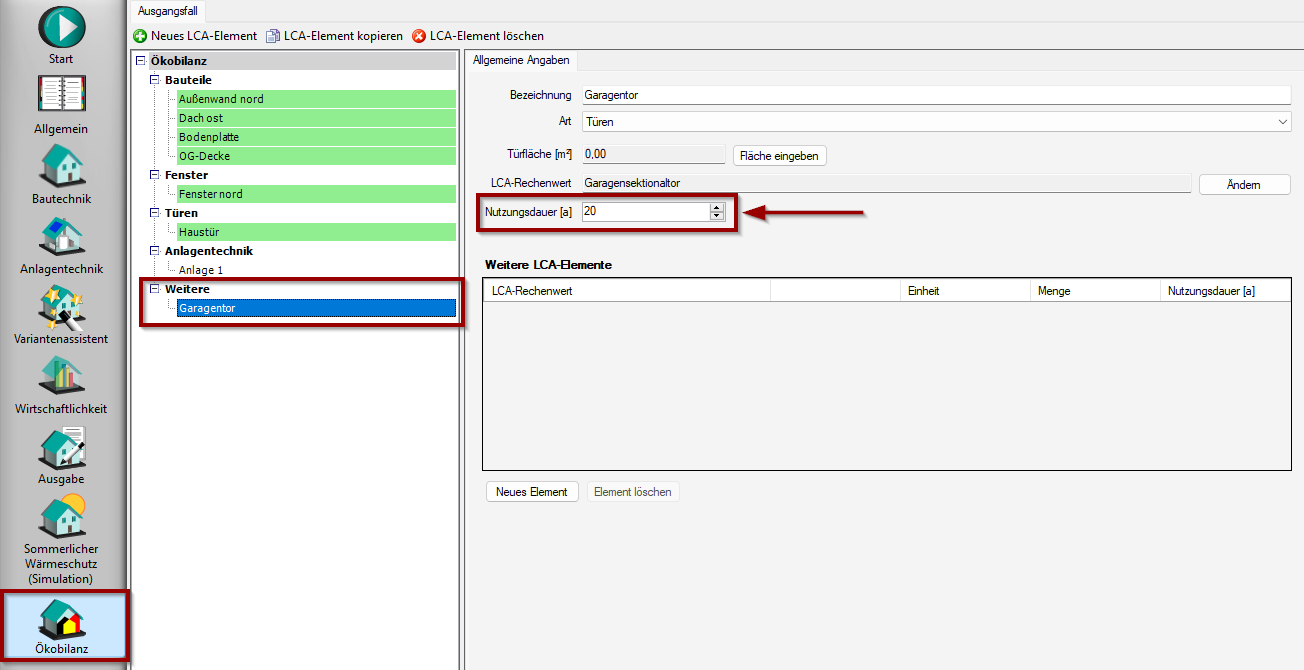Image resolution: width=1304 pixels, height=670 pixels.
Task: Launch the Variantenassistent icon
Action: [x=62, y=307]
